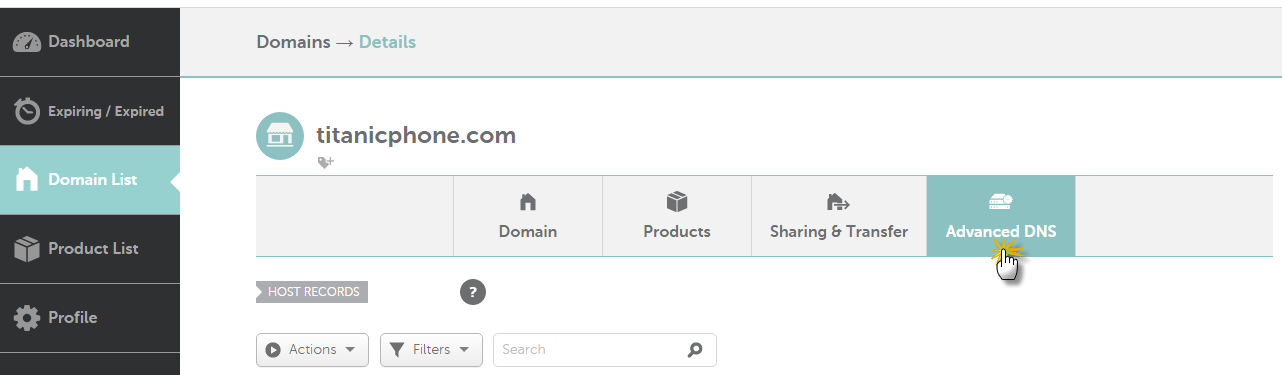Click the Dashboard gauge icon

[x=27, y=42]
